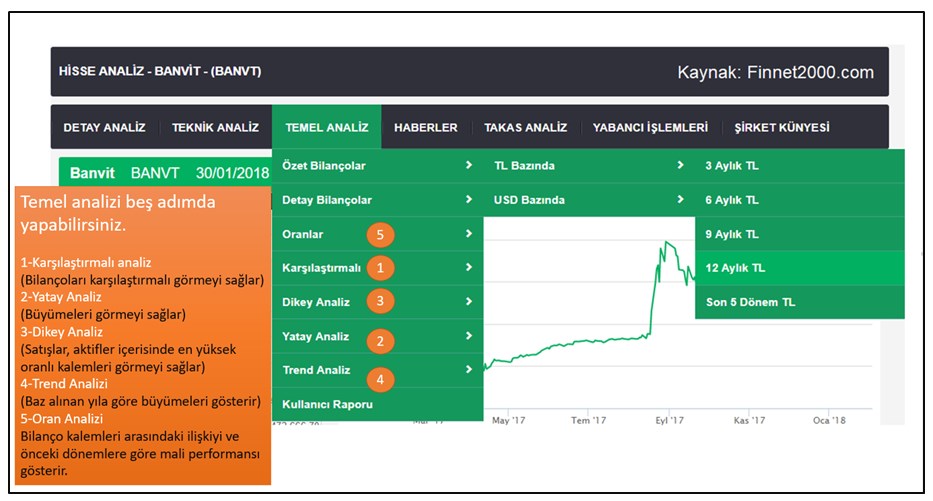Select 3 Aylık TL option
This screenshot has height=501, width=933.
coord(800,165)
